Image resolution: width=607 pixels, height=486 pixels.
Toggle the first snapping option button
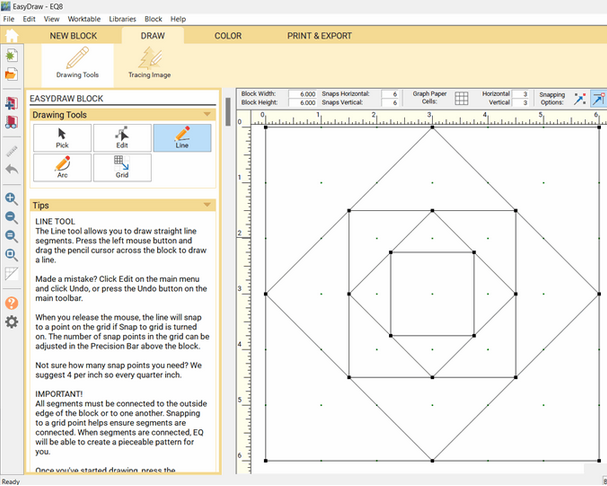pos(578,98)
